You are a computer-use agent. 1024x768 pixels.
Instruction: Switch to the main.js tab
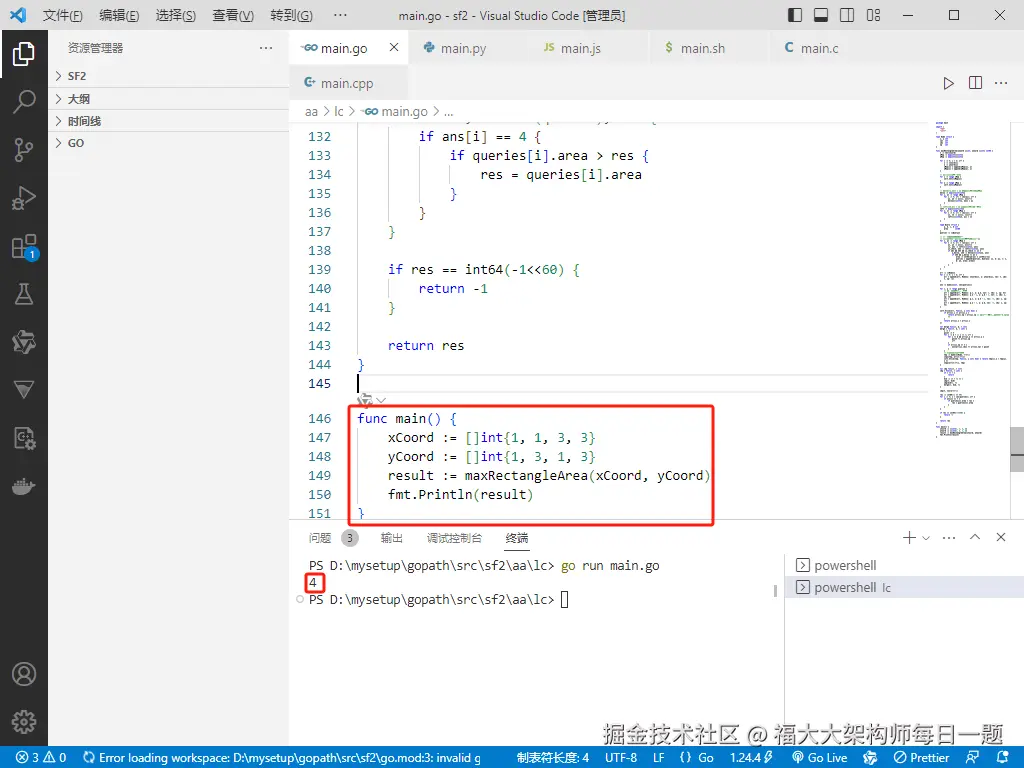click(581, 48)
